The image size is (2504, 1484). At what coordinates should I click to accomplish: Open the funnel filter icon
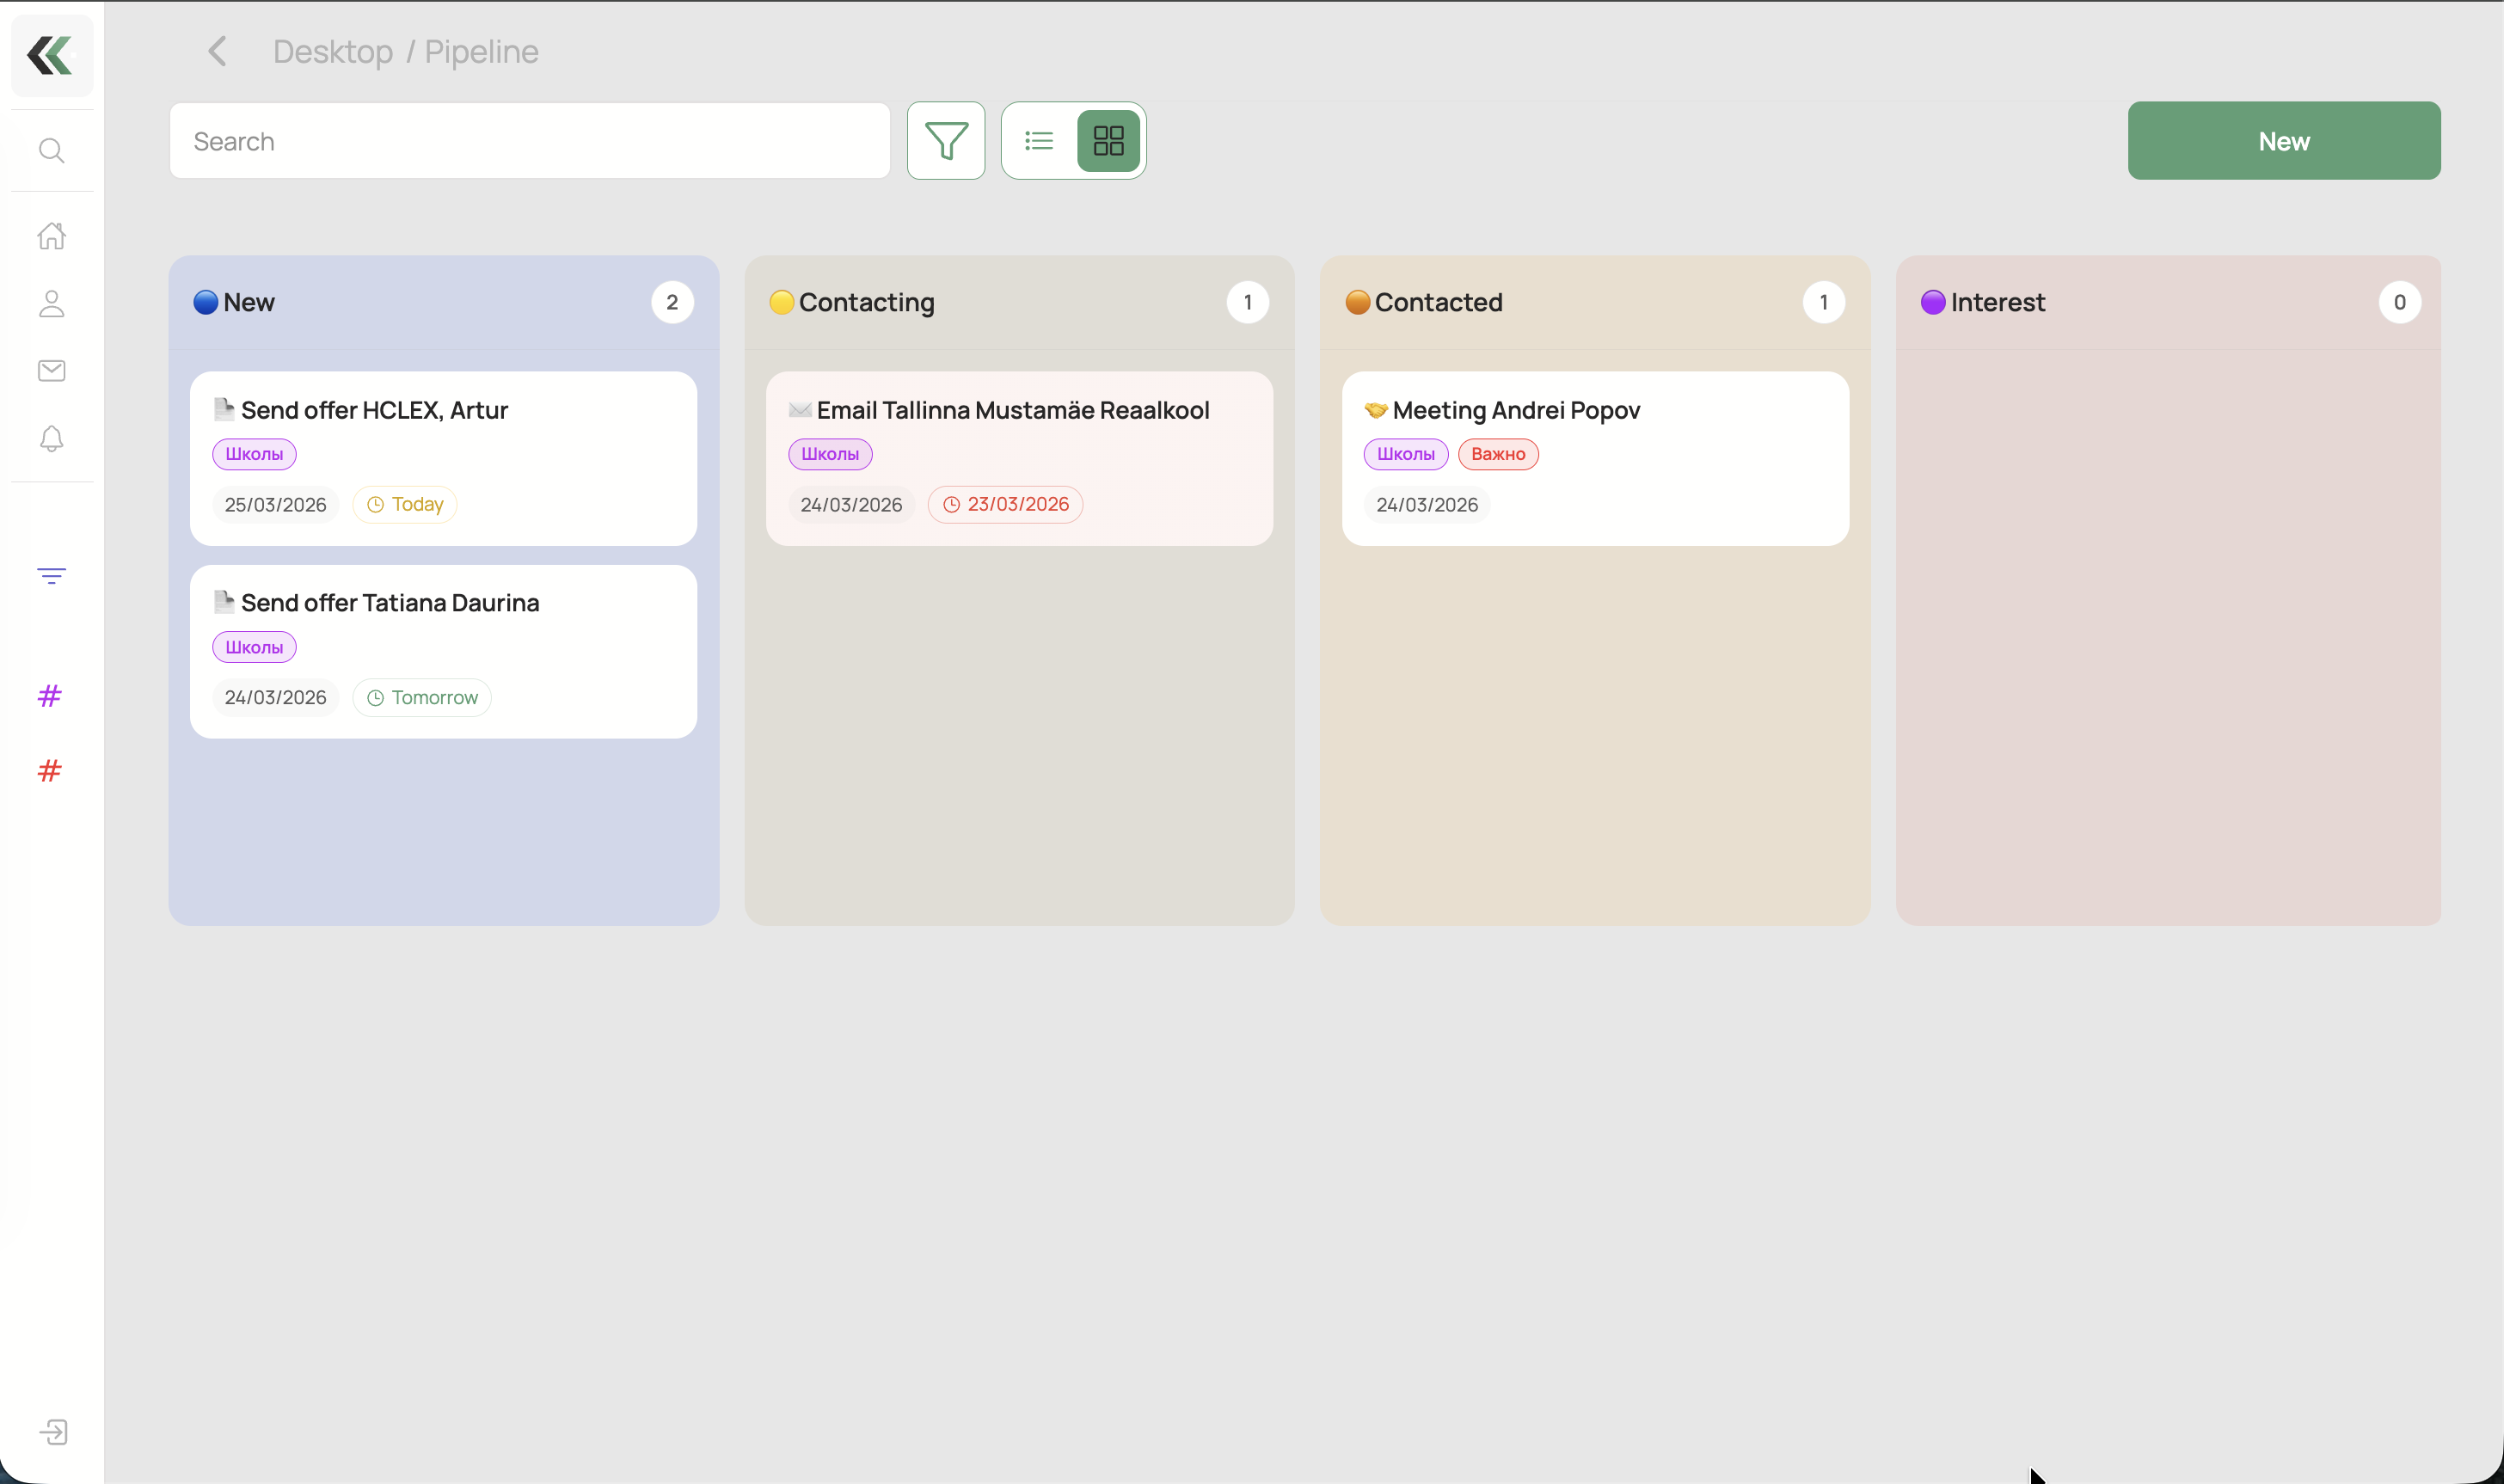[x=946, y=140]
